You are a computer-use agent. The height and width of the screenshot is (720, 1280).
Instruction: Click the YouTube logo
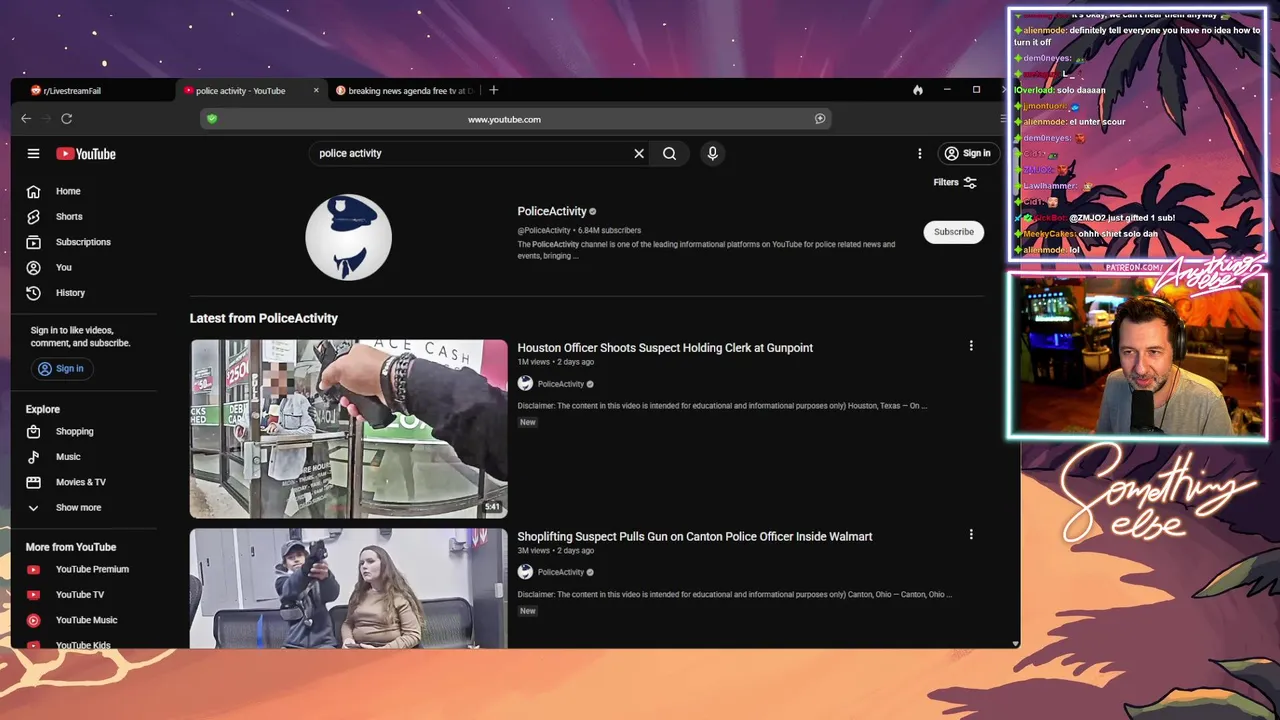(86, 154)
